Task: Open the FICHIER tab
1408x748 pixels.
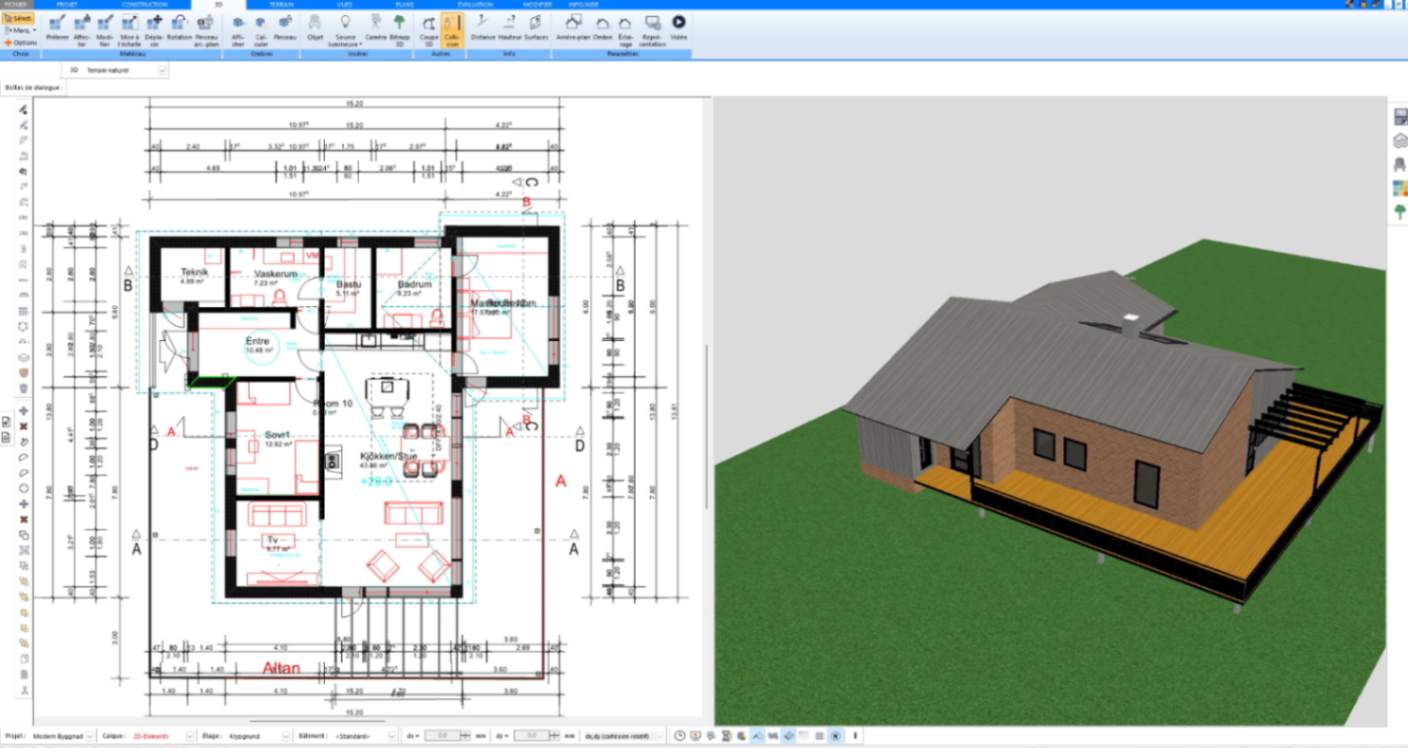Action: [14, 4]
